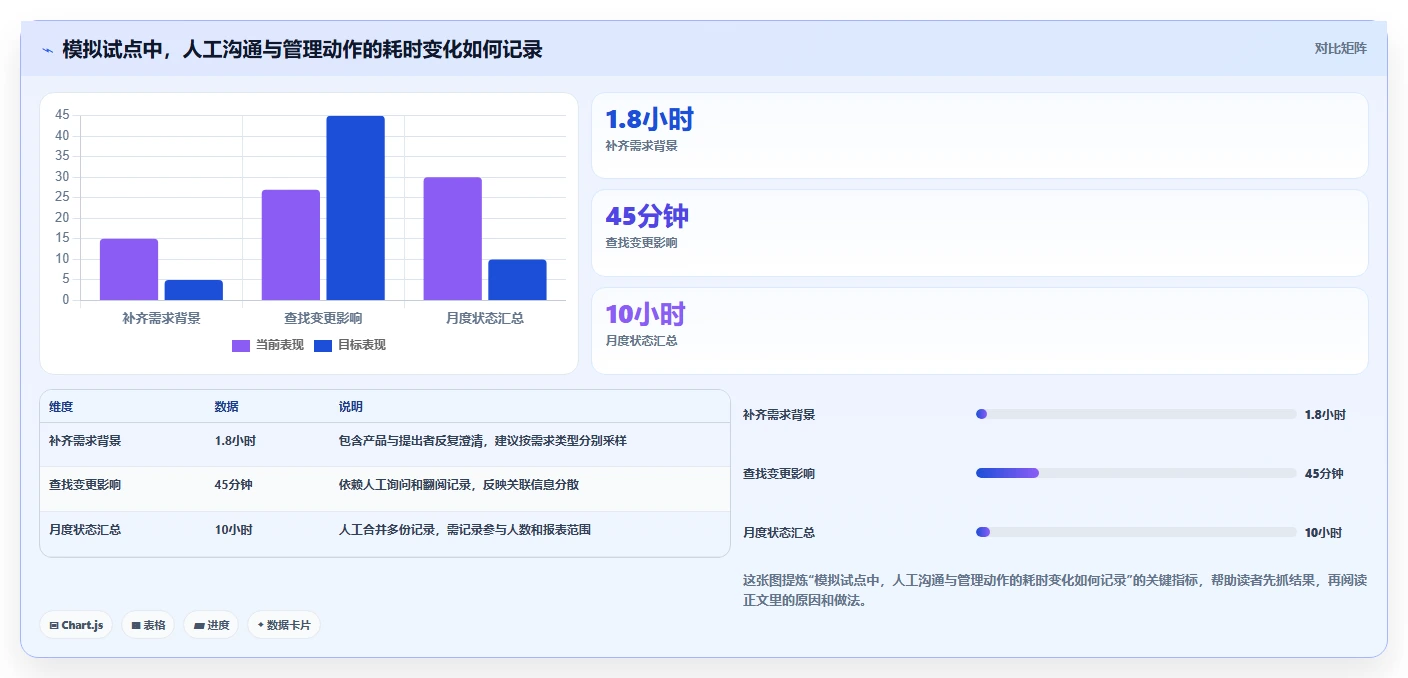The image size is (1408, 678).
Task: Click the summary paragraph starting 这张图提炼
Action: click(1055, 591)
